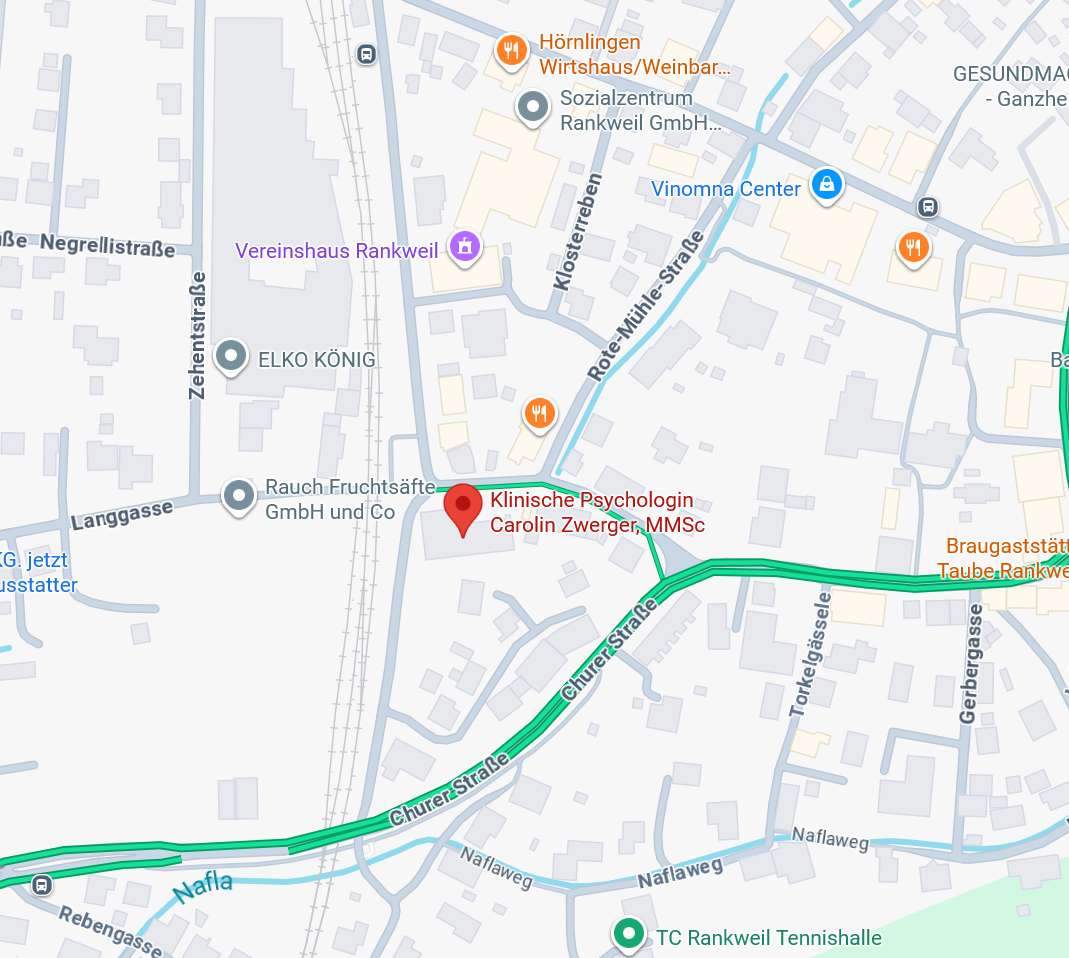Select the bus stop icon near Vinomna Center
The image size is (1069, 958).
[x=928, y=207]
